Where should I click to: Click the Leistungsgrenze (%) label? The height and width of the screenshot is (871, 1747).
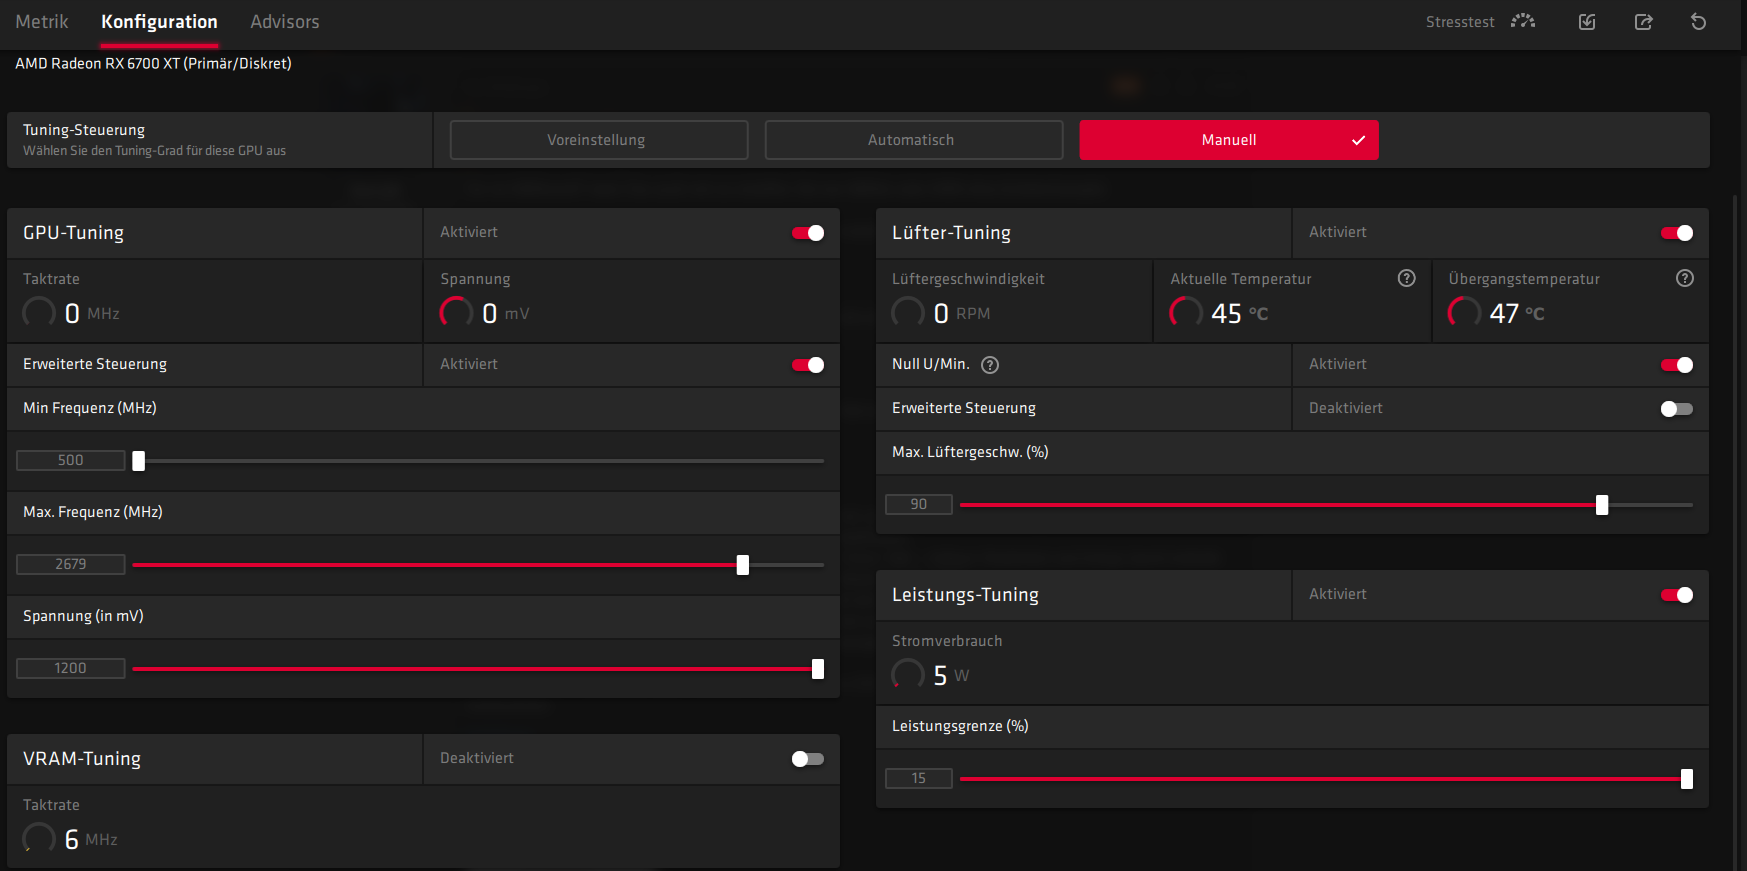point(960,726)
